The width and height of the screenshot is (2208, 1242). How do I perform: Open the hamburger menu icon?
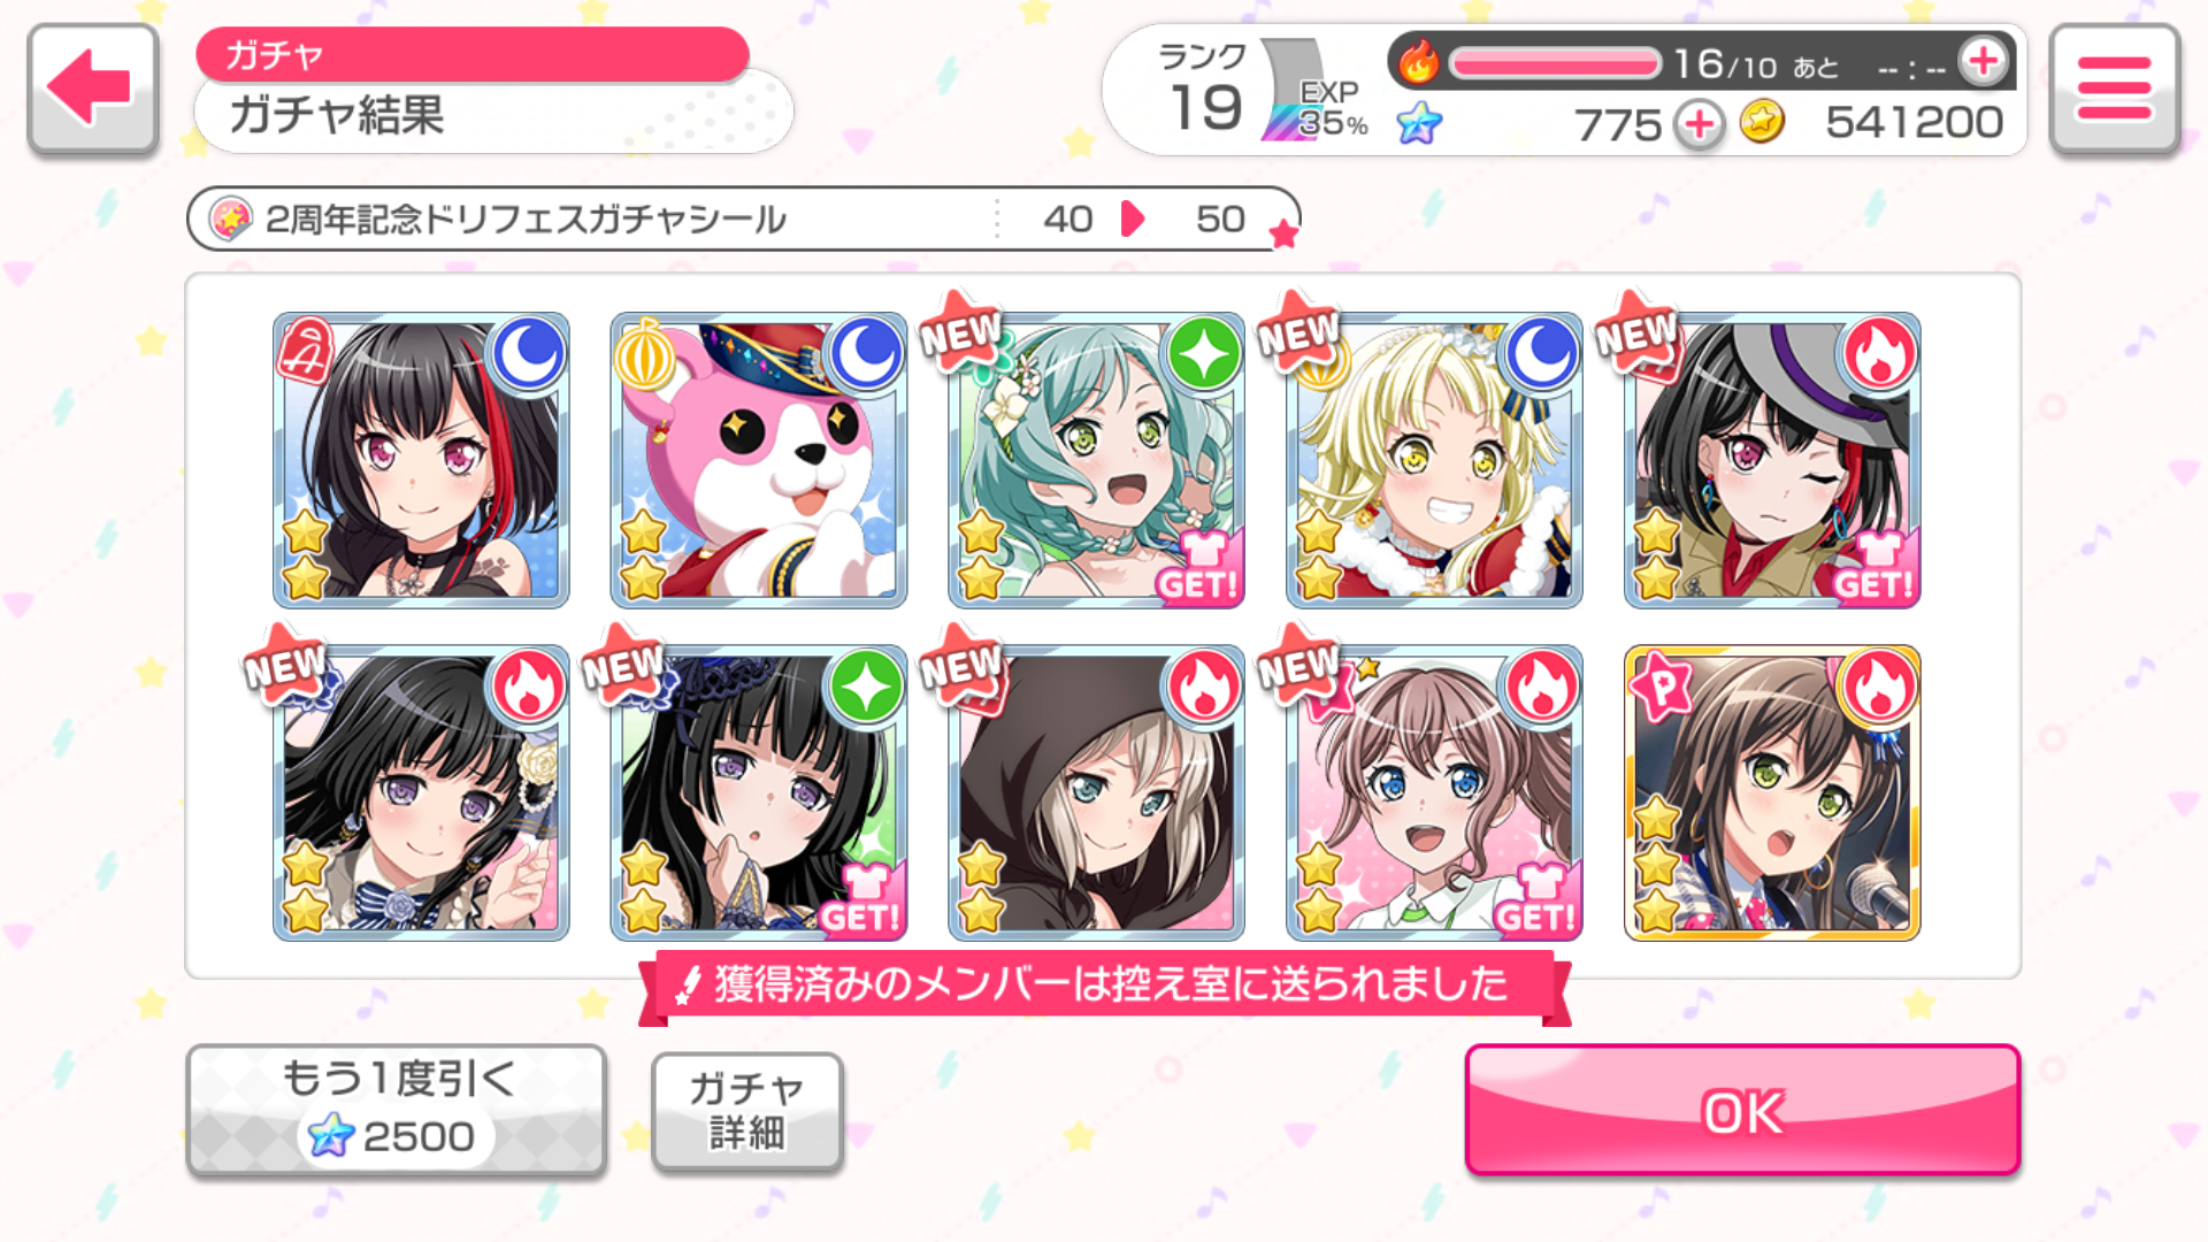pos(2115,89)
